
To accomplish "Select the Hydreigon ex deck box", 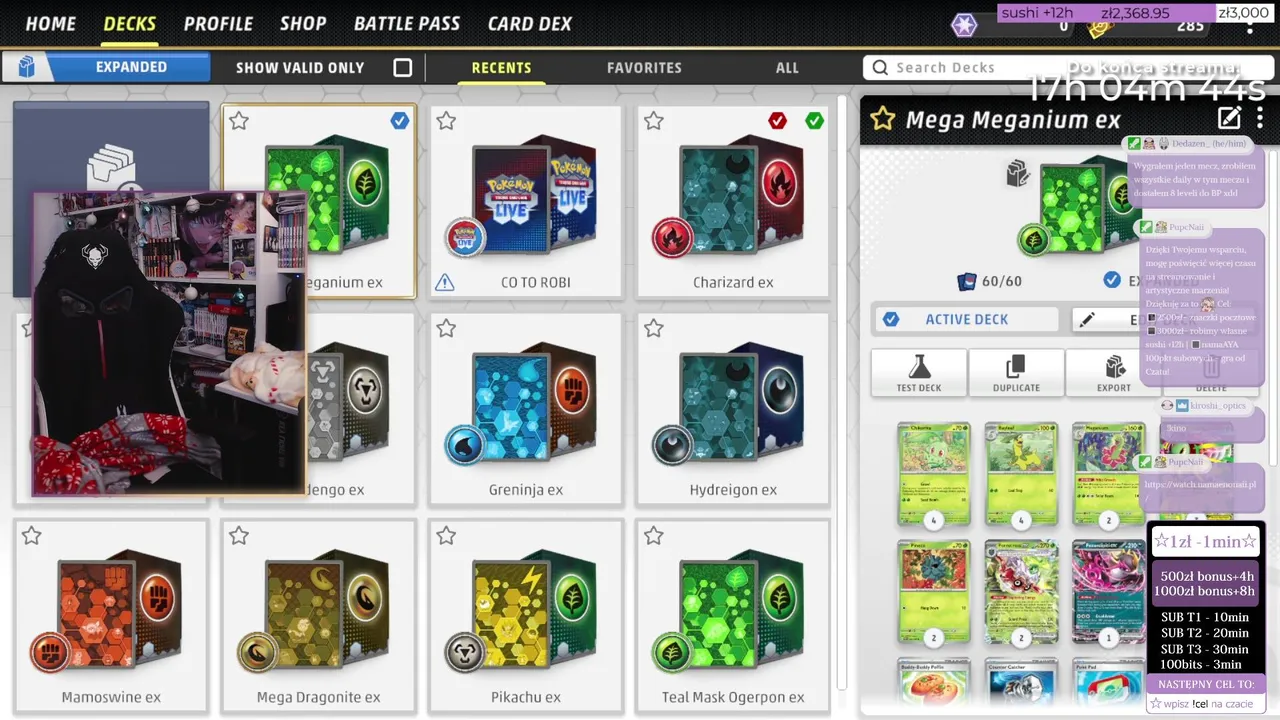I will point(733,407).
